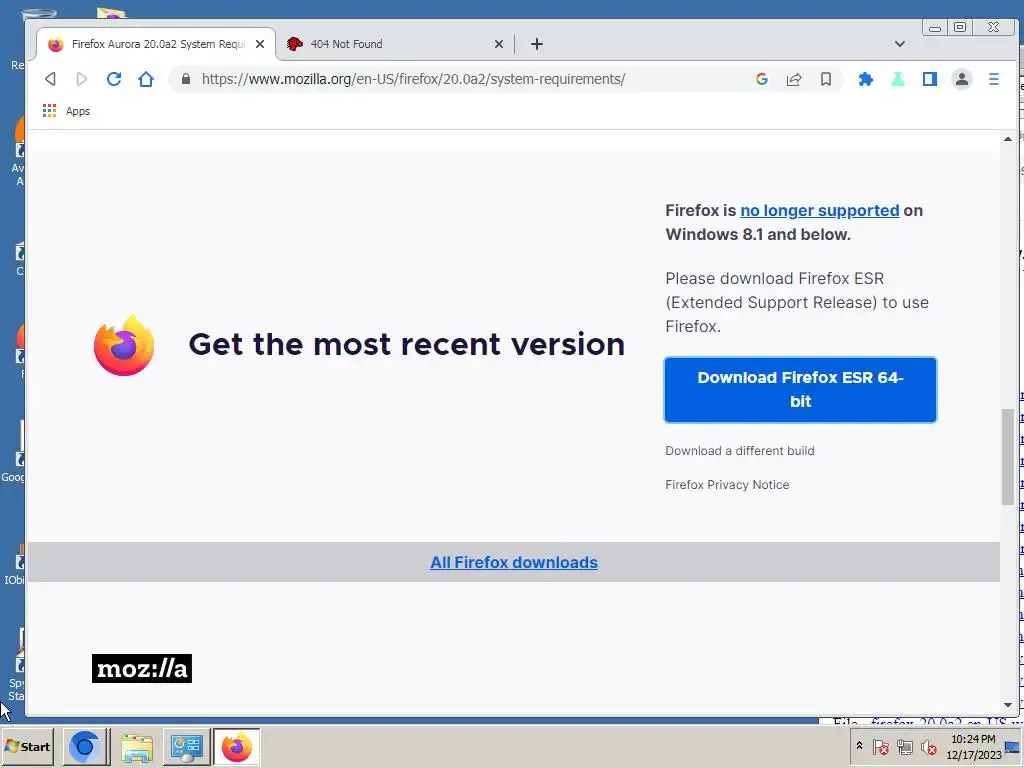View site security lock info

186,79
